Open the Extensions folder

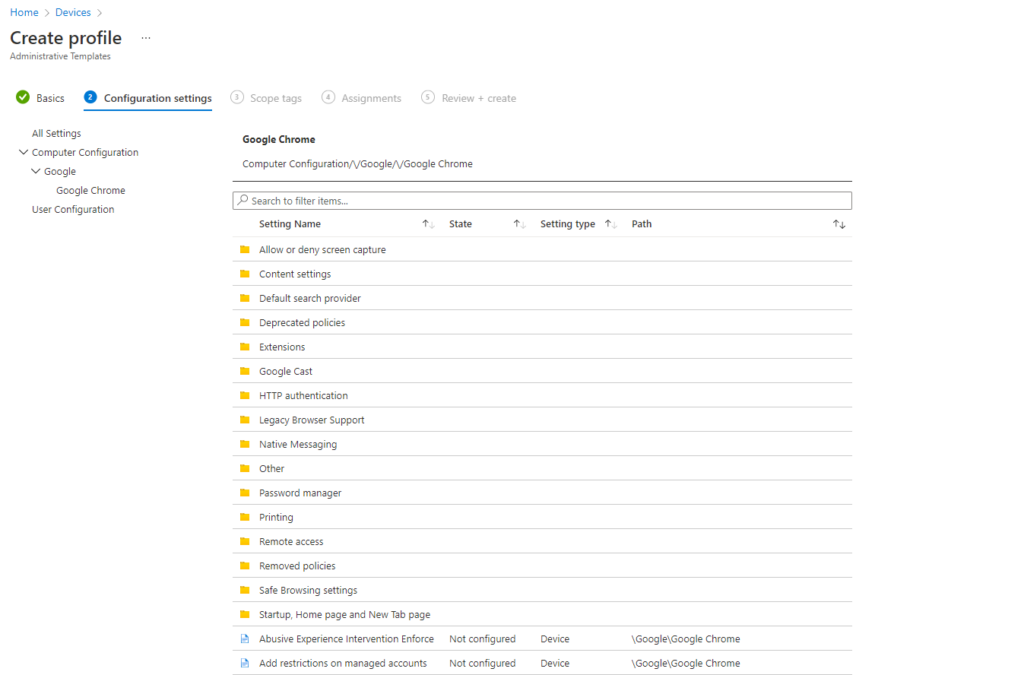tap(282, 347)
